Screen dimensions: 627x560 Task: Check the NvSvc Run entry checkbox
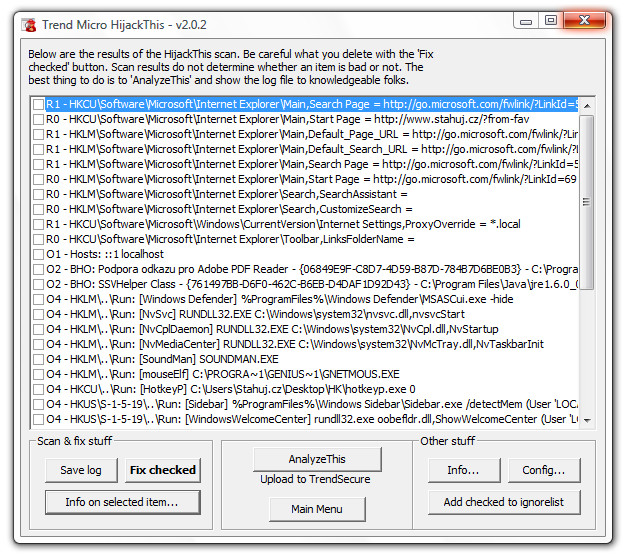click(38, 314)
